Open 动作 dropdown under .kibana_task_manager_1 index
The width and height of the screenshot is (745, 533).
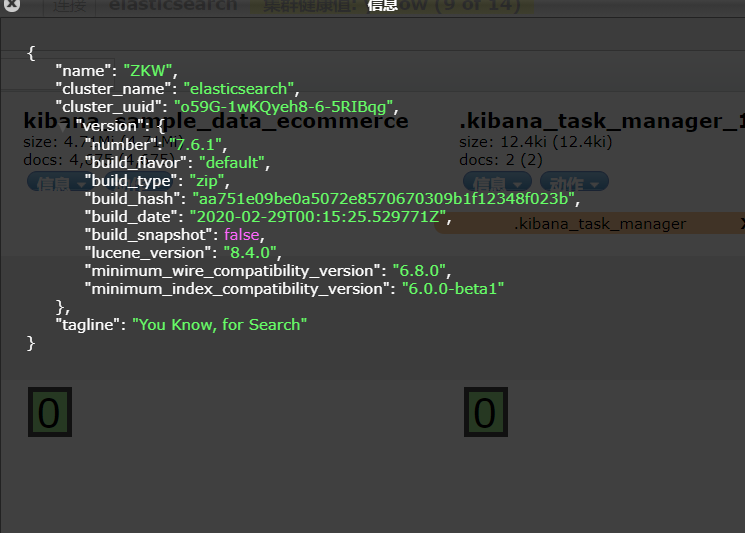coord(574,182)
